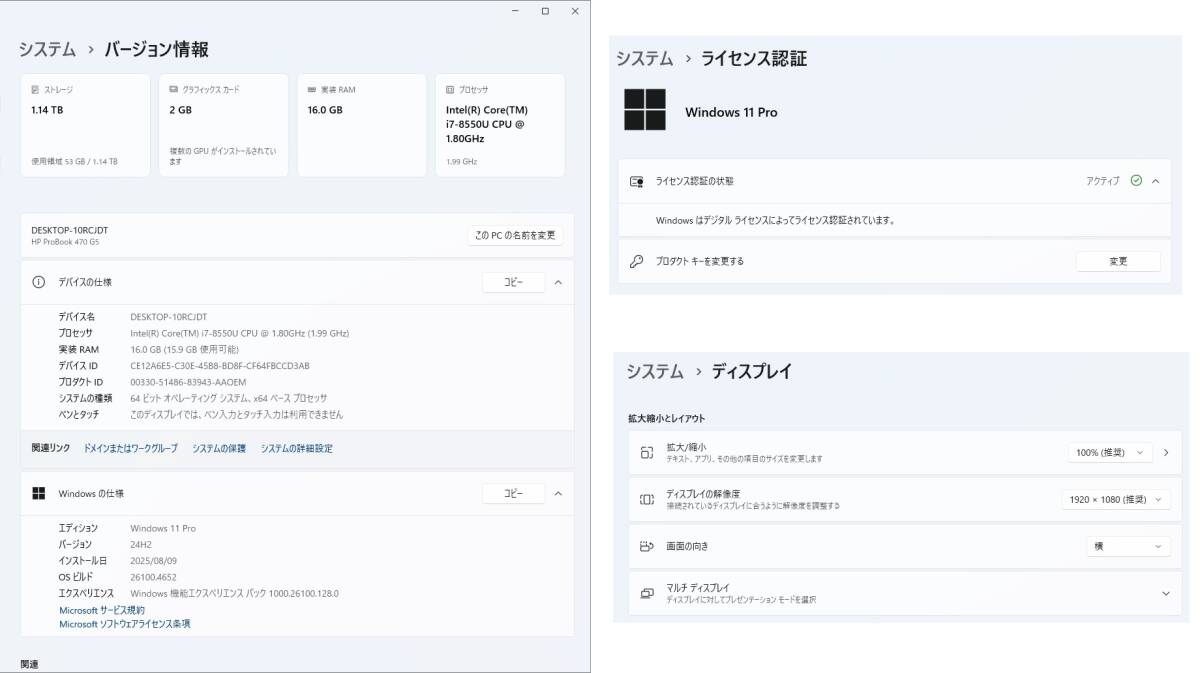Click HP ProBook 470 G5 model text
Image resolution: width=1200 pixels, height=673 pixels.
click(x=65, y=242)
